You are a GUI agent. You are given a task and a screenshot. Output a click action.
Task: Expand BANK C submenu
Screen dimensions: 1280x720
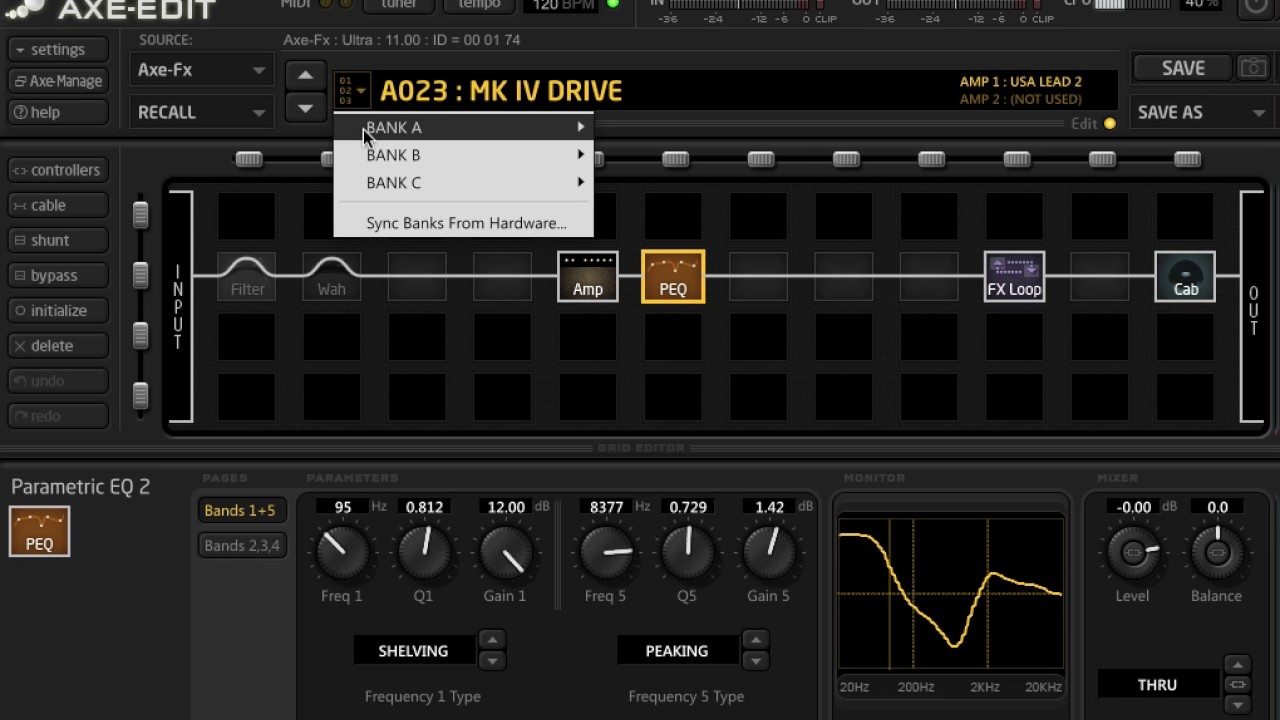tap(464, 183)
